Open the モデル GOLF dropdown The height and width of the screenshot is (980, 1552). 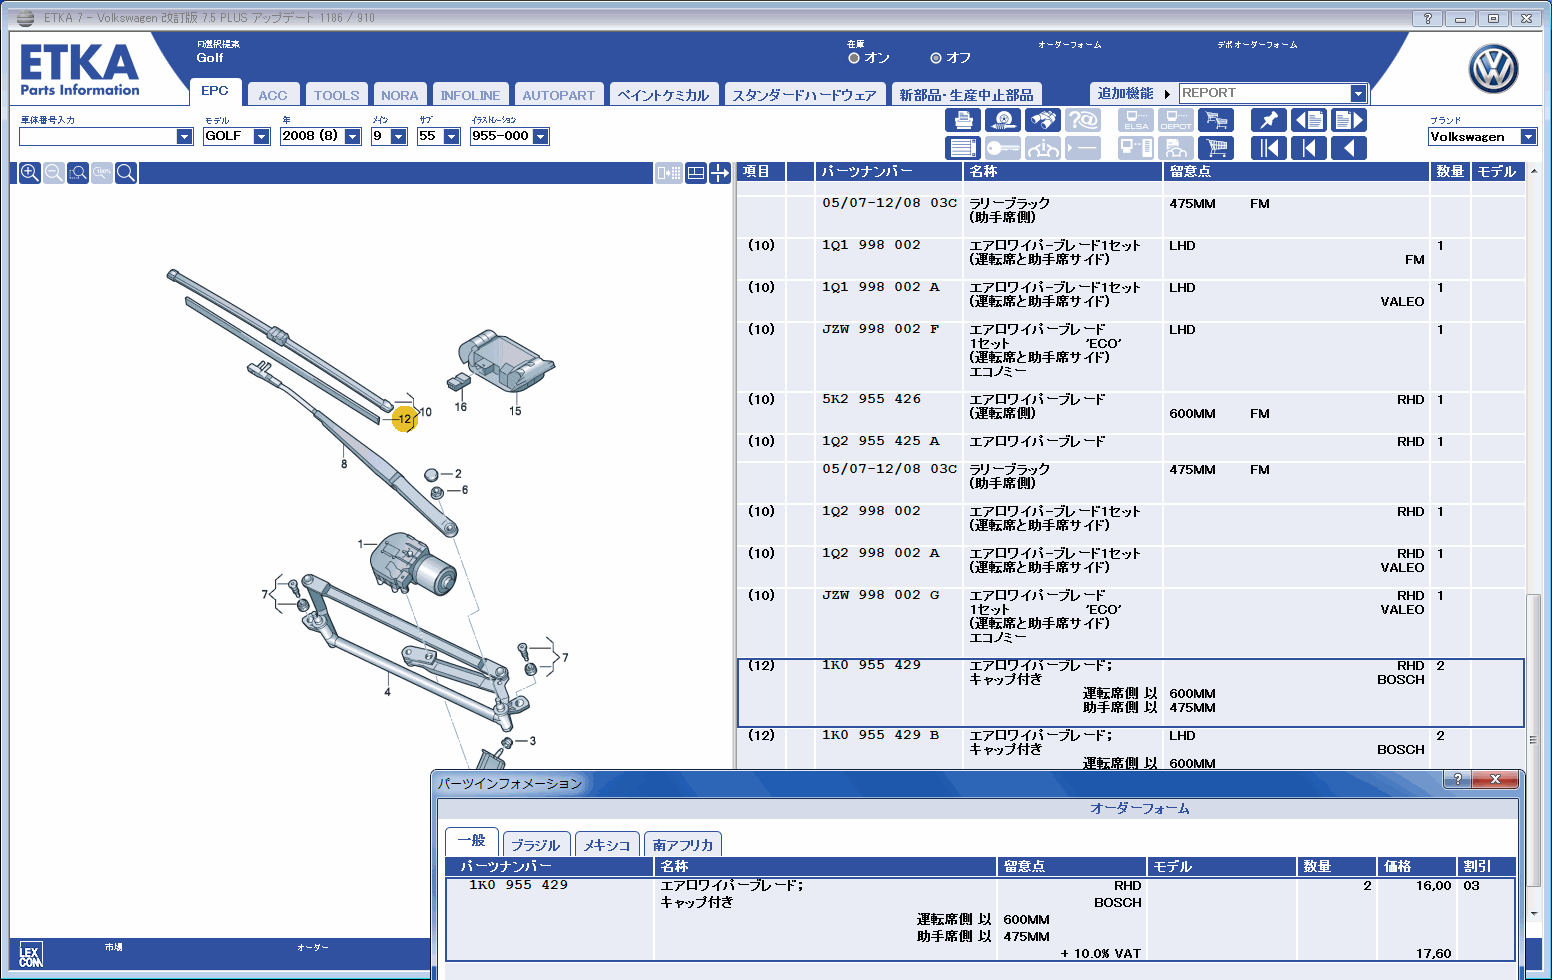tap(261, 136)
